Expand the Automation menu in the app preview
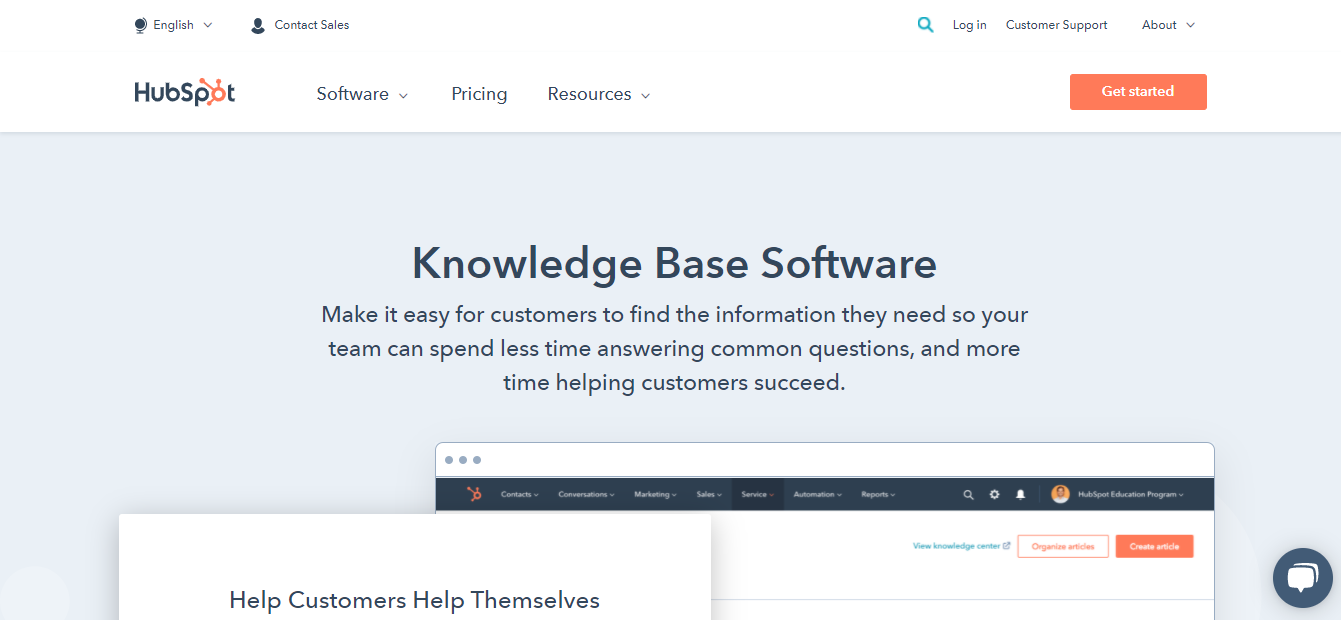Screen dimensions: 1341x620 (x=817, y=494)
